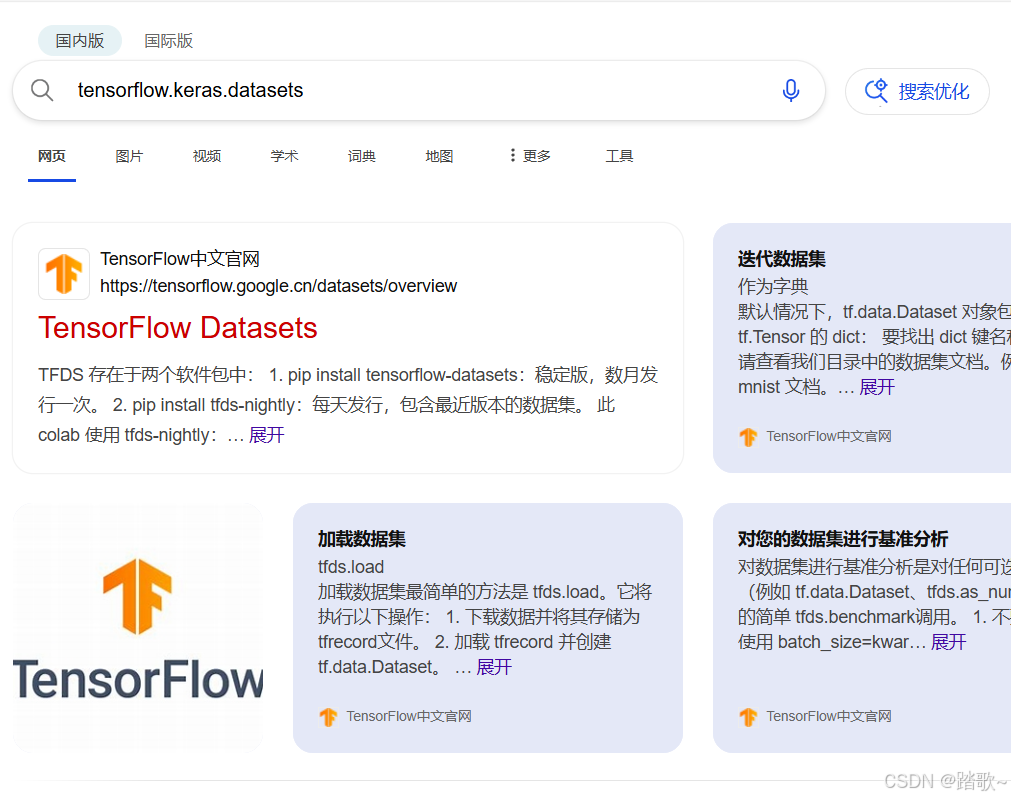Click the search box containing tensorflow.keras.datasets

tap(419, 90)
